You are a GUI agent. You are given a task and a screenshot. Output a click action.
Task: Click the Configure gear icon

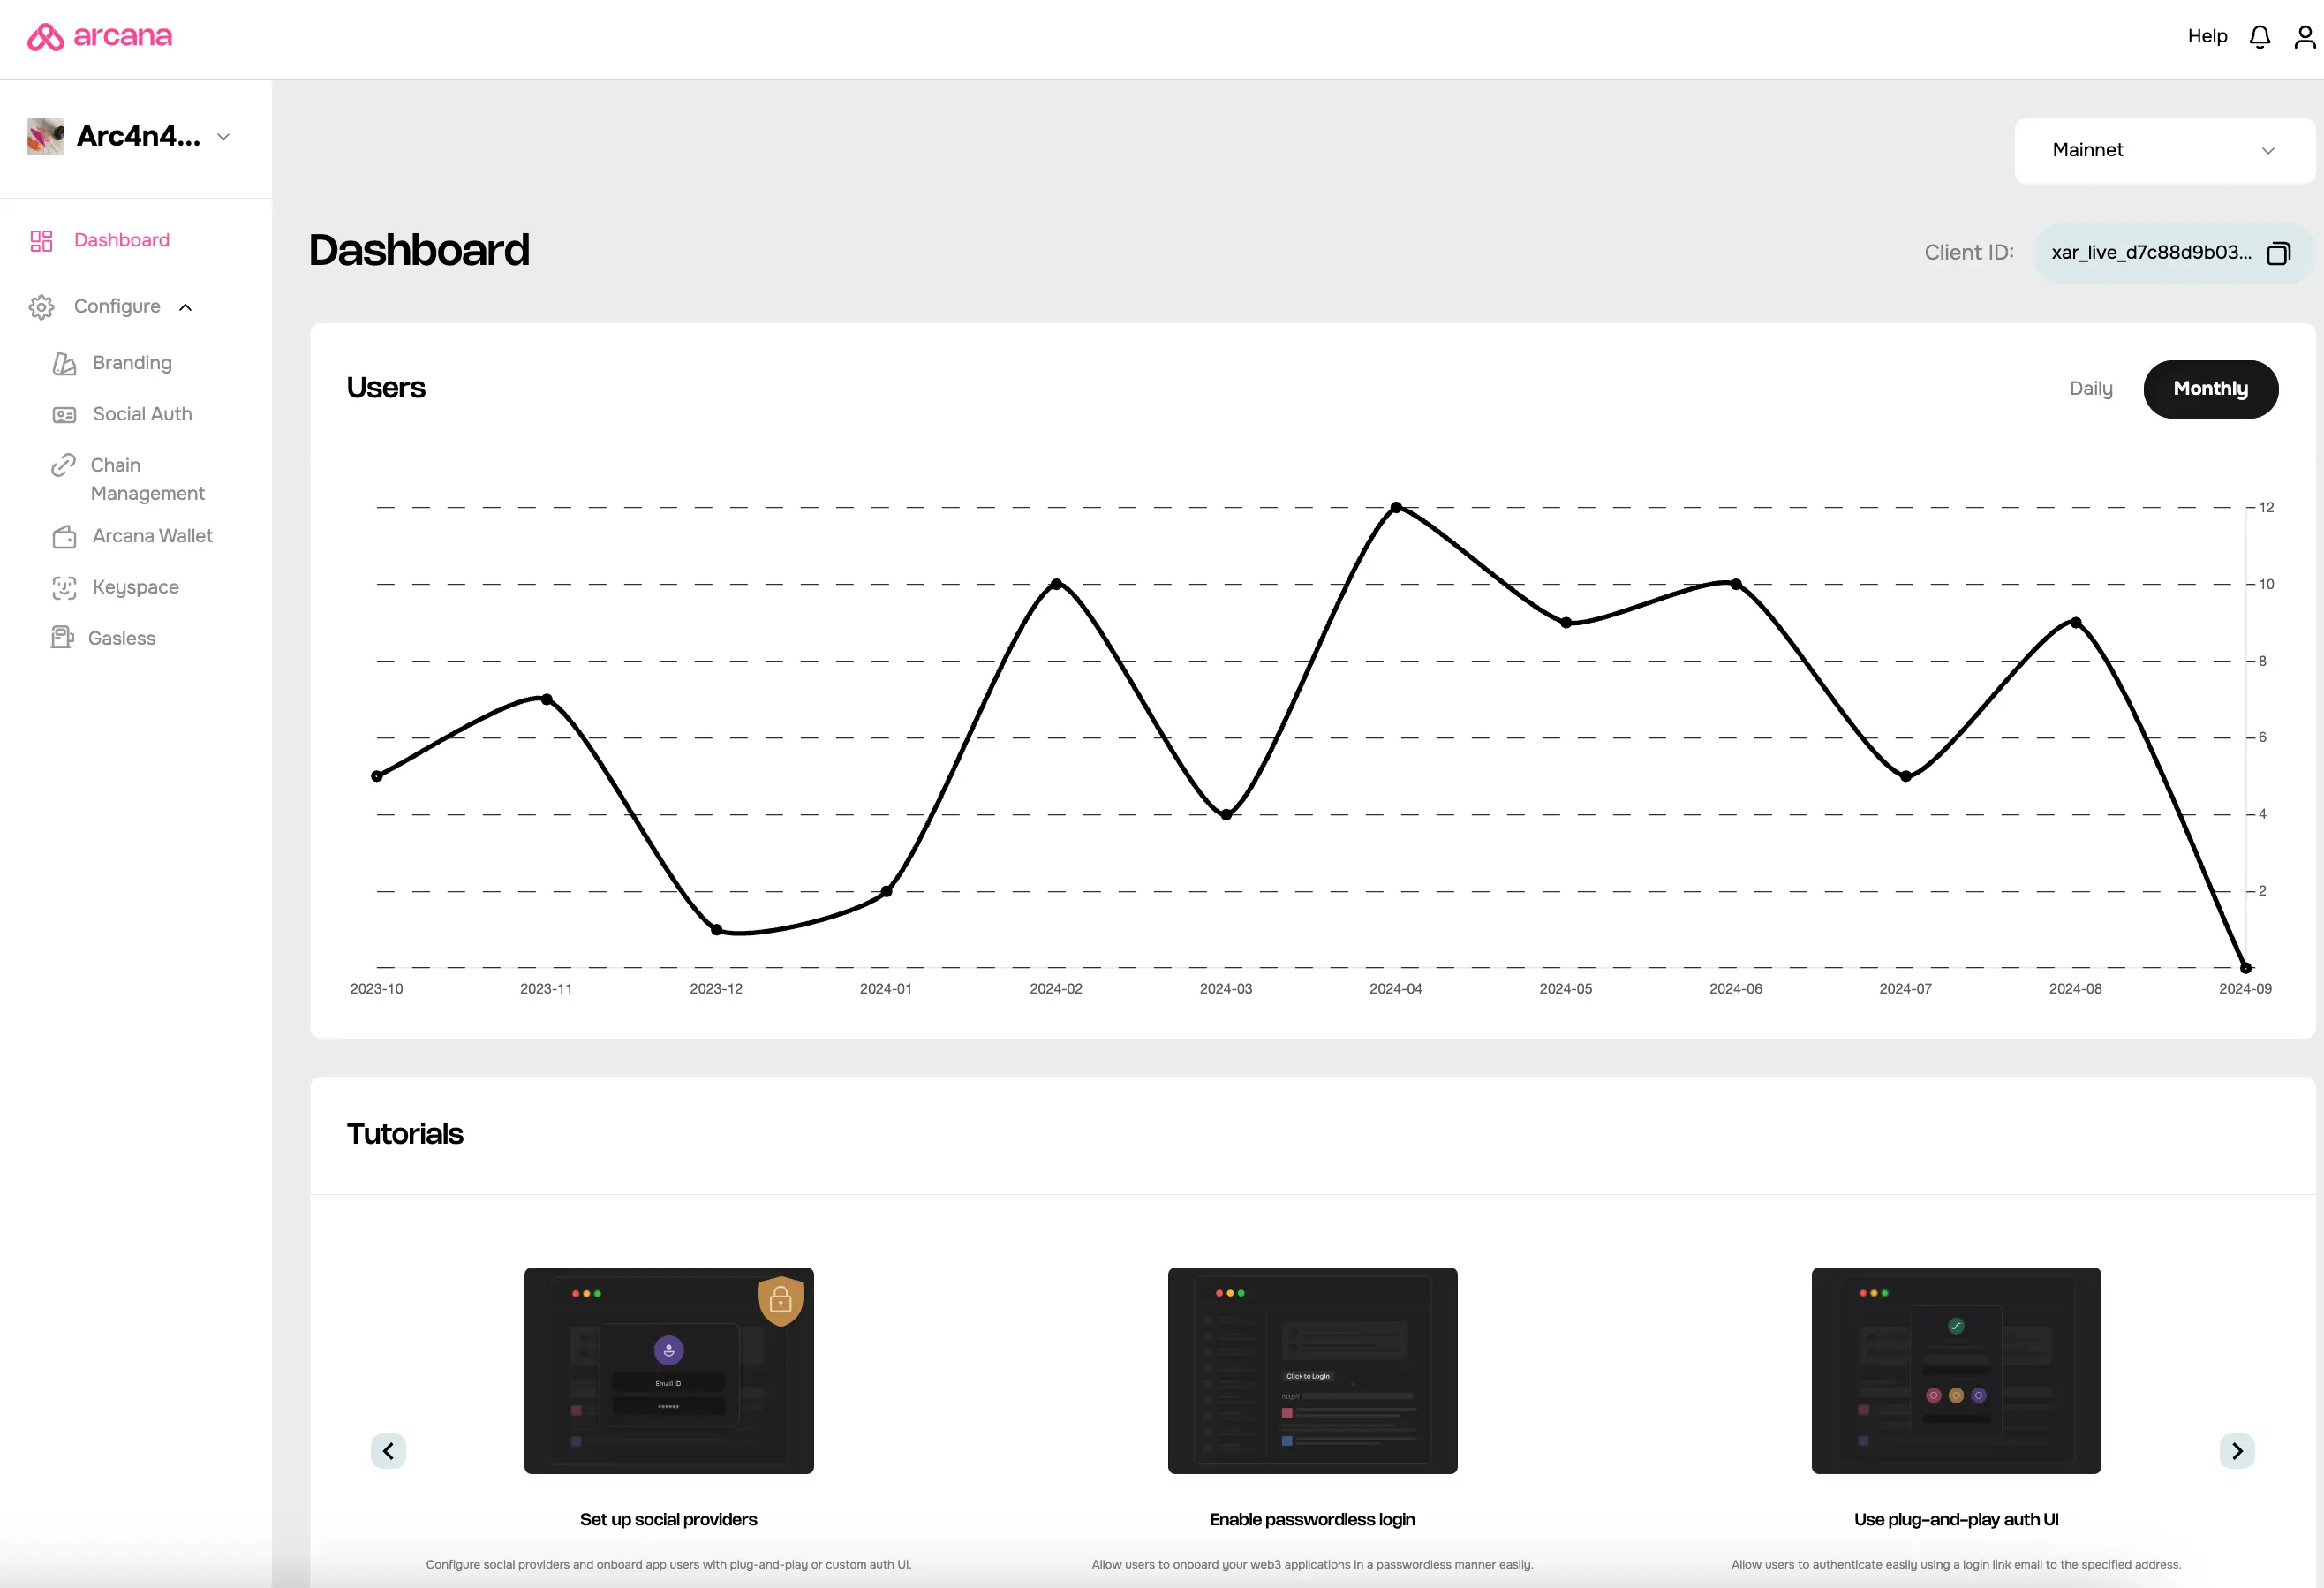[41, 307]
